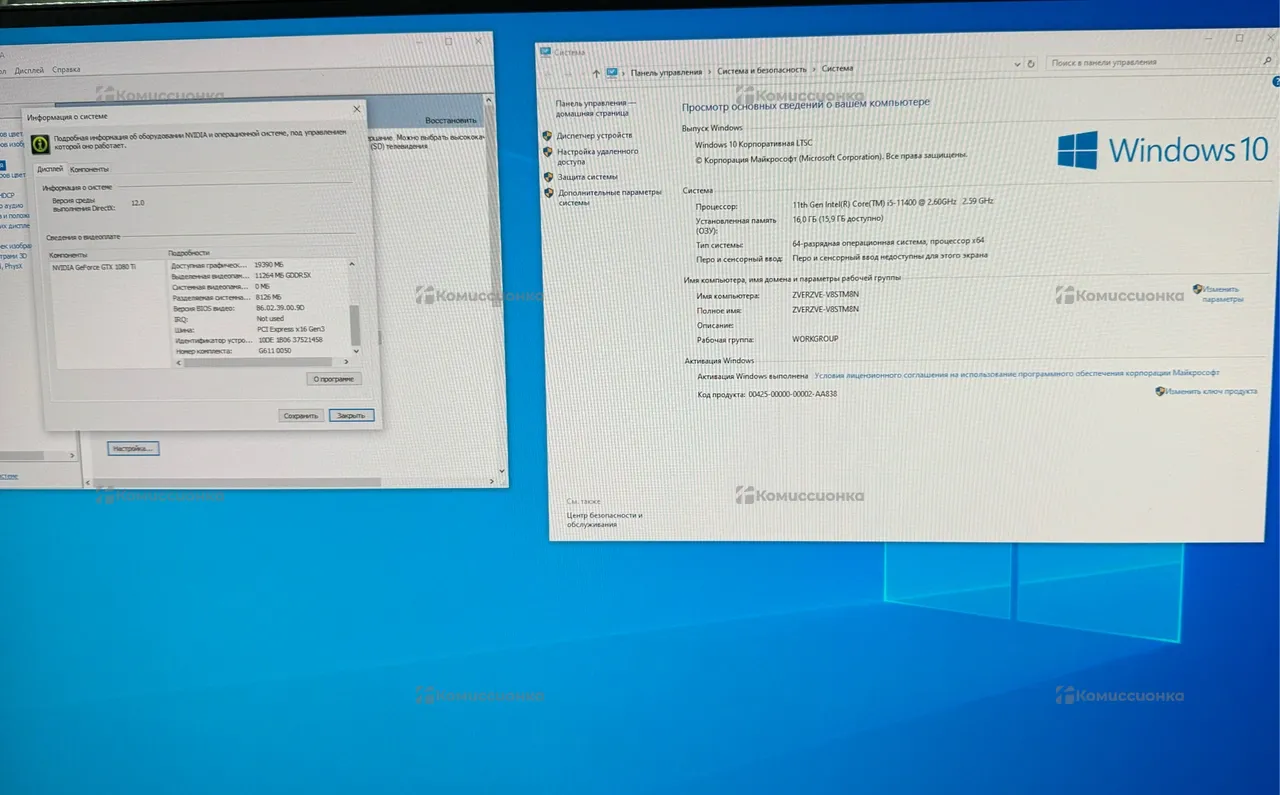Click the Подробности column header
1280x795 pixels.
click(189, 253)
